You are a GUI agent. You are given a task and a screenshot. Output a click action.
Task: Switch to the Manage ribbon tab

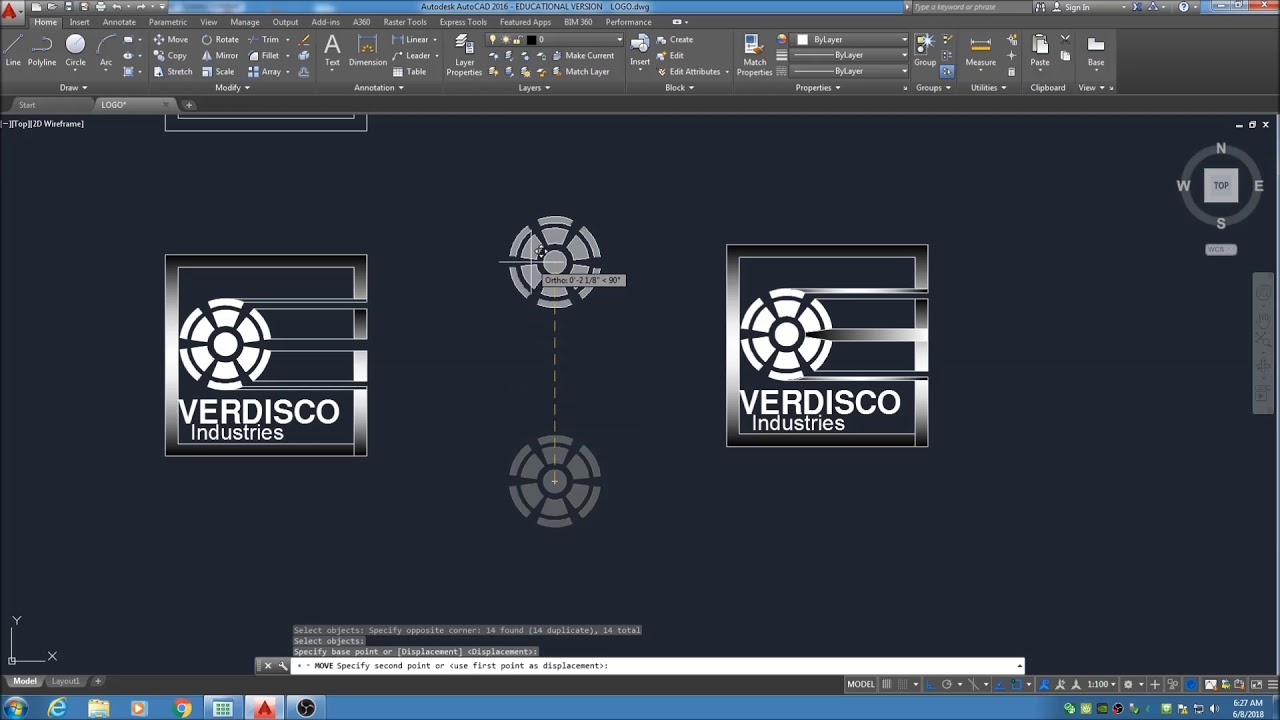pyautogui.click(x=244, y=22)
